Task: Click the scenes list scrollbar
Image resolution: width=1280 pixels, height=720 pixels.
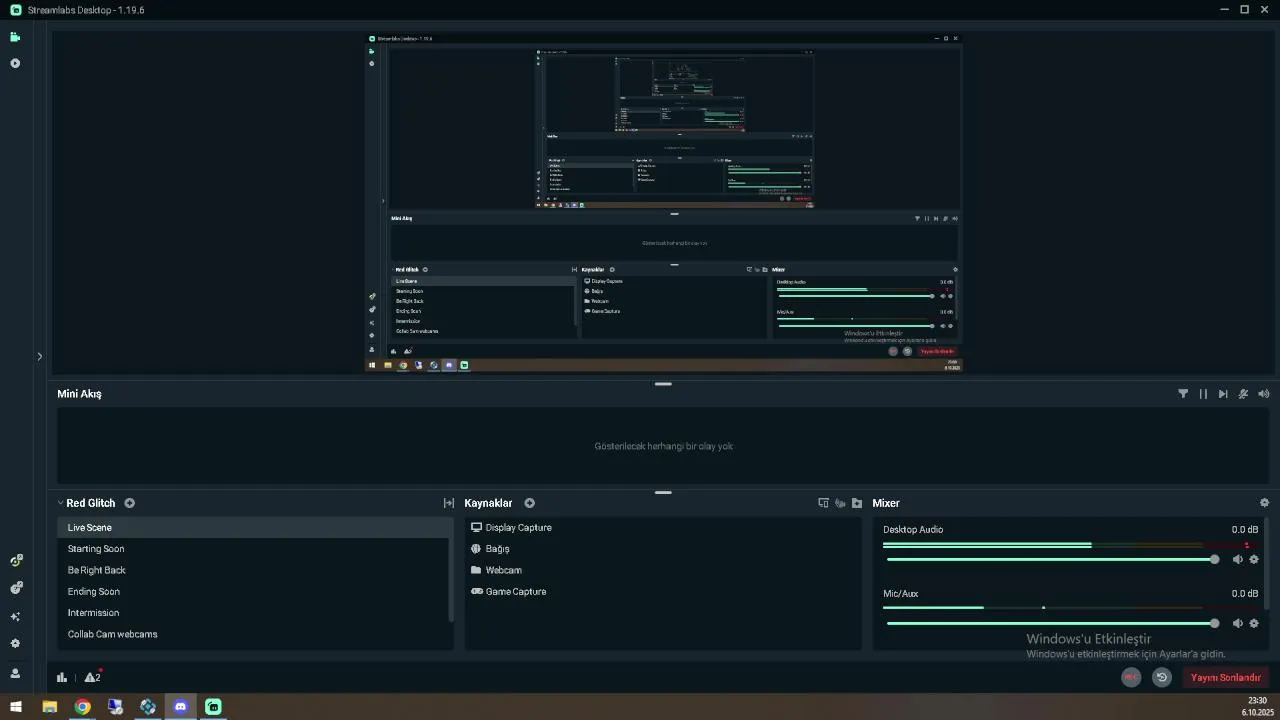Action: pyautogui.click(x=451, y=568)
